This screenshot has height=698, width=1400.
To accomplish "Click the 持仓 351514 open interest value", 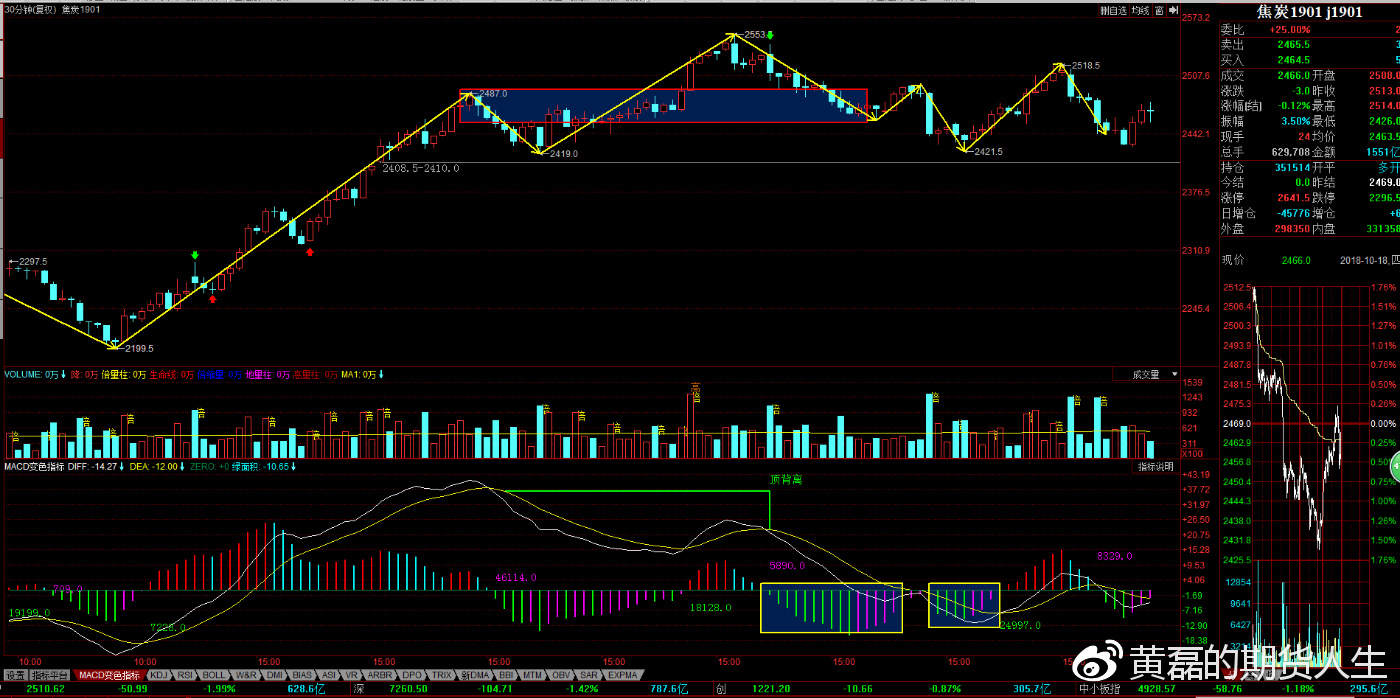I will pyautogui.click(x=1292, y=167).
